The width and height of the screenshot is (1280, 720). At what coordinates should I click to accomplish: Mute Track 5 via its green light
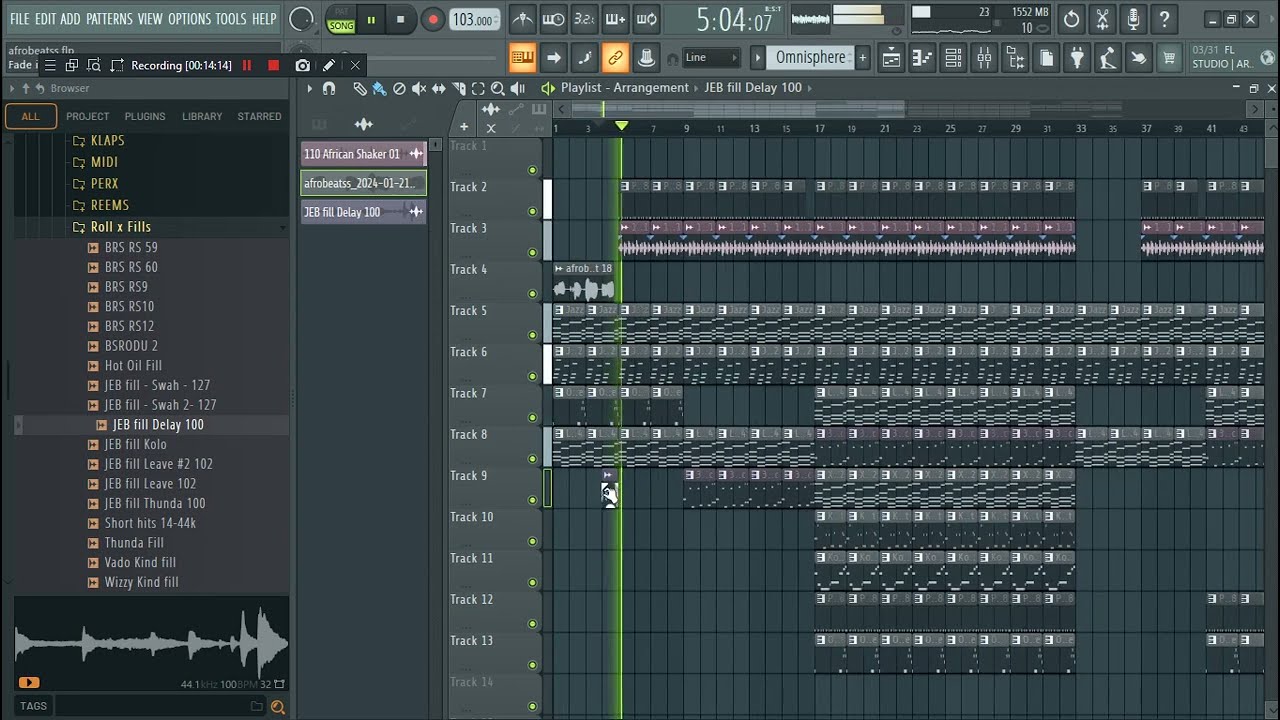pos(532,335)
